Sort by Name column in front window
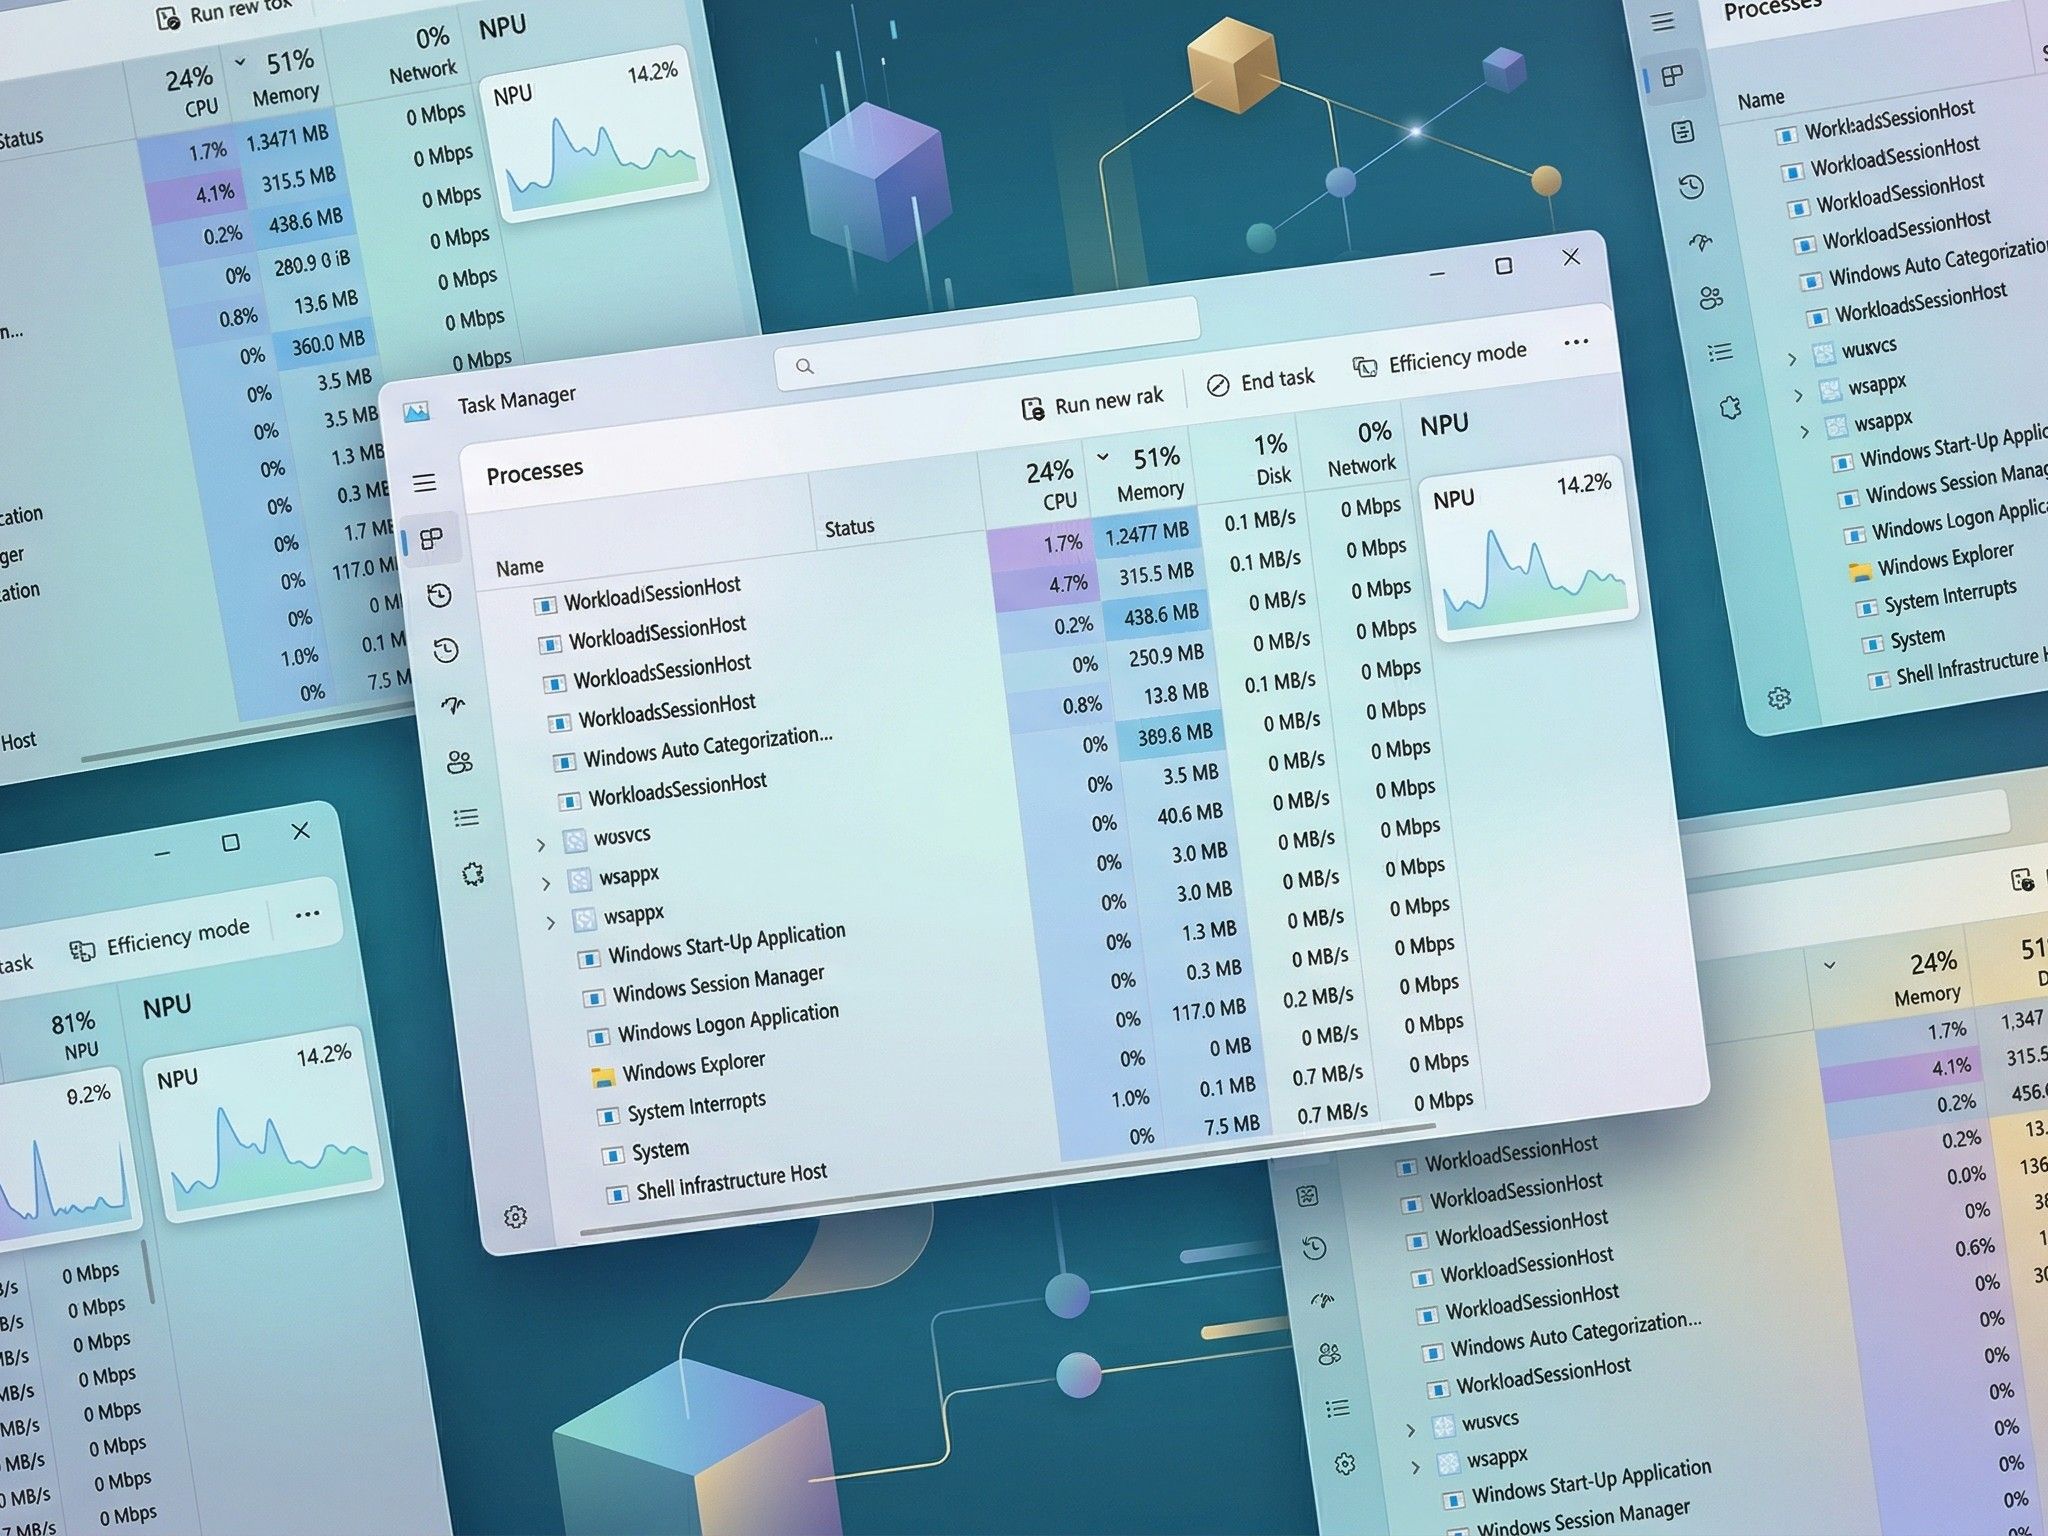Image resolution: width=2048 pixels, height=1536 pixels. point(520,567)
